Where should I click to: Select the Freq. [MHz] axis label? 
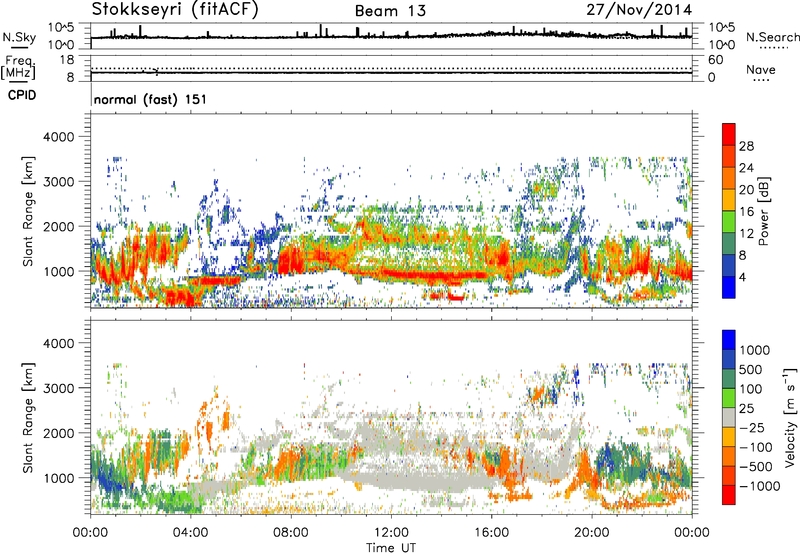pos(18,68)
